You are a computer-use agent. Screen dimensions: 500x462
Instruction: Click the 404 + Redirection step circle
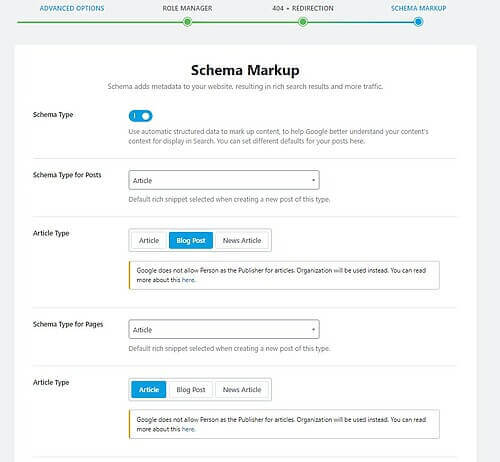303,22
